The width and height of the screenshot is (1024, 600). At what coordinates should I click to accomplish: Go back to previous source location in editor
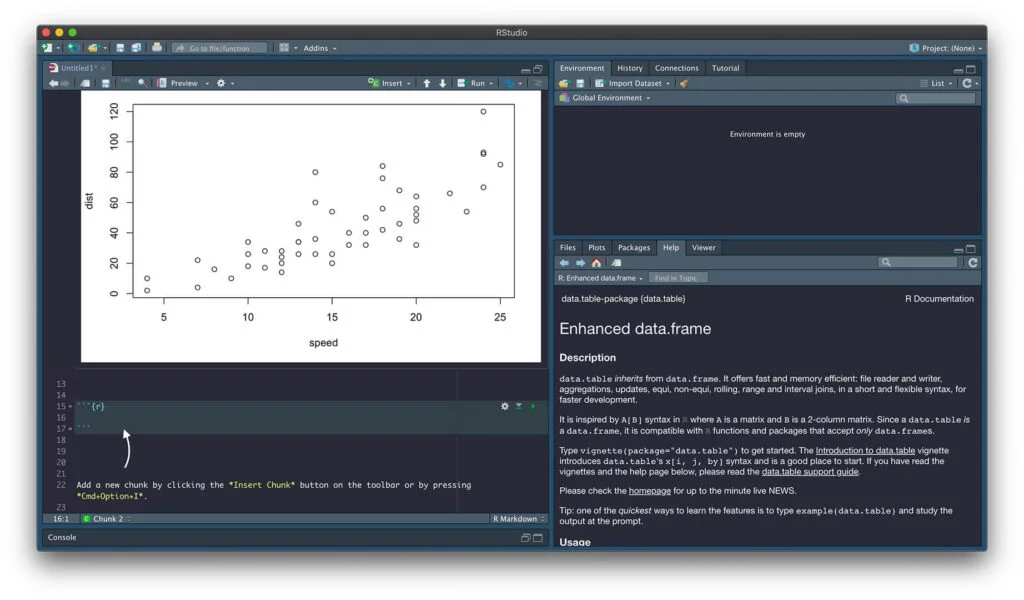pos(54,84)
